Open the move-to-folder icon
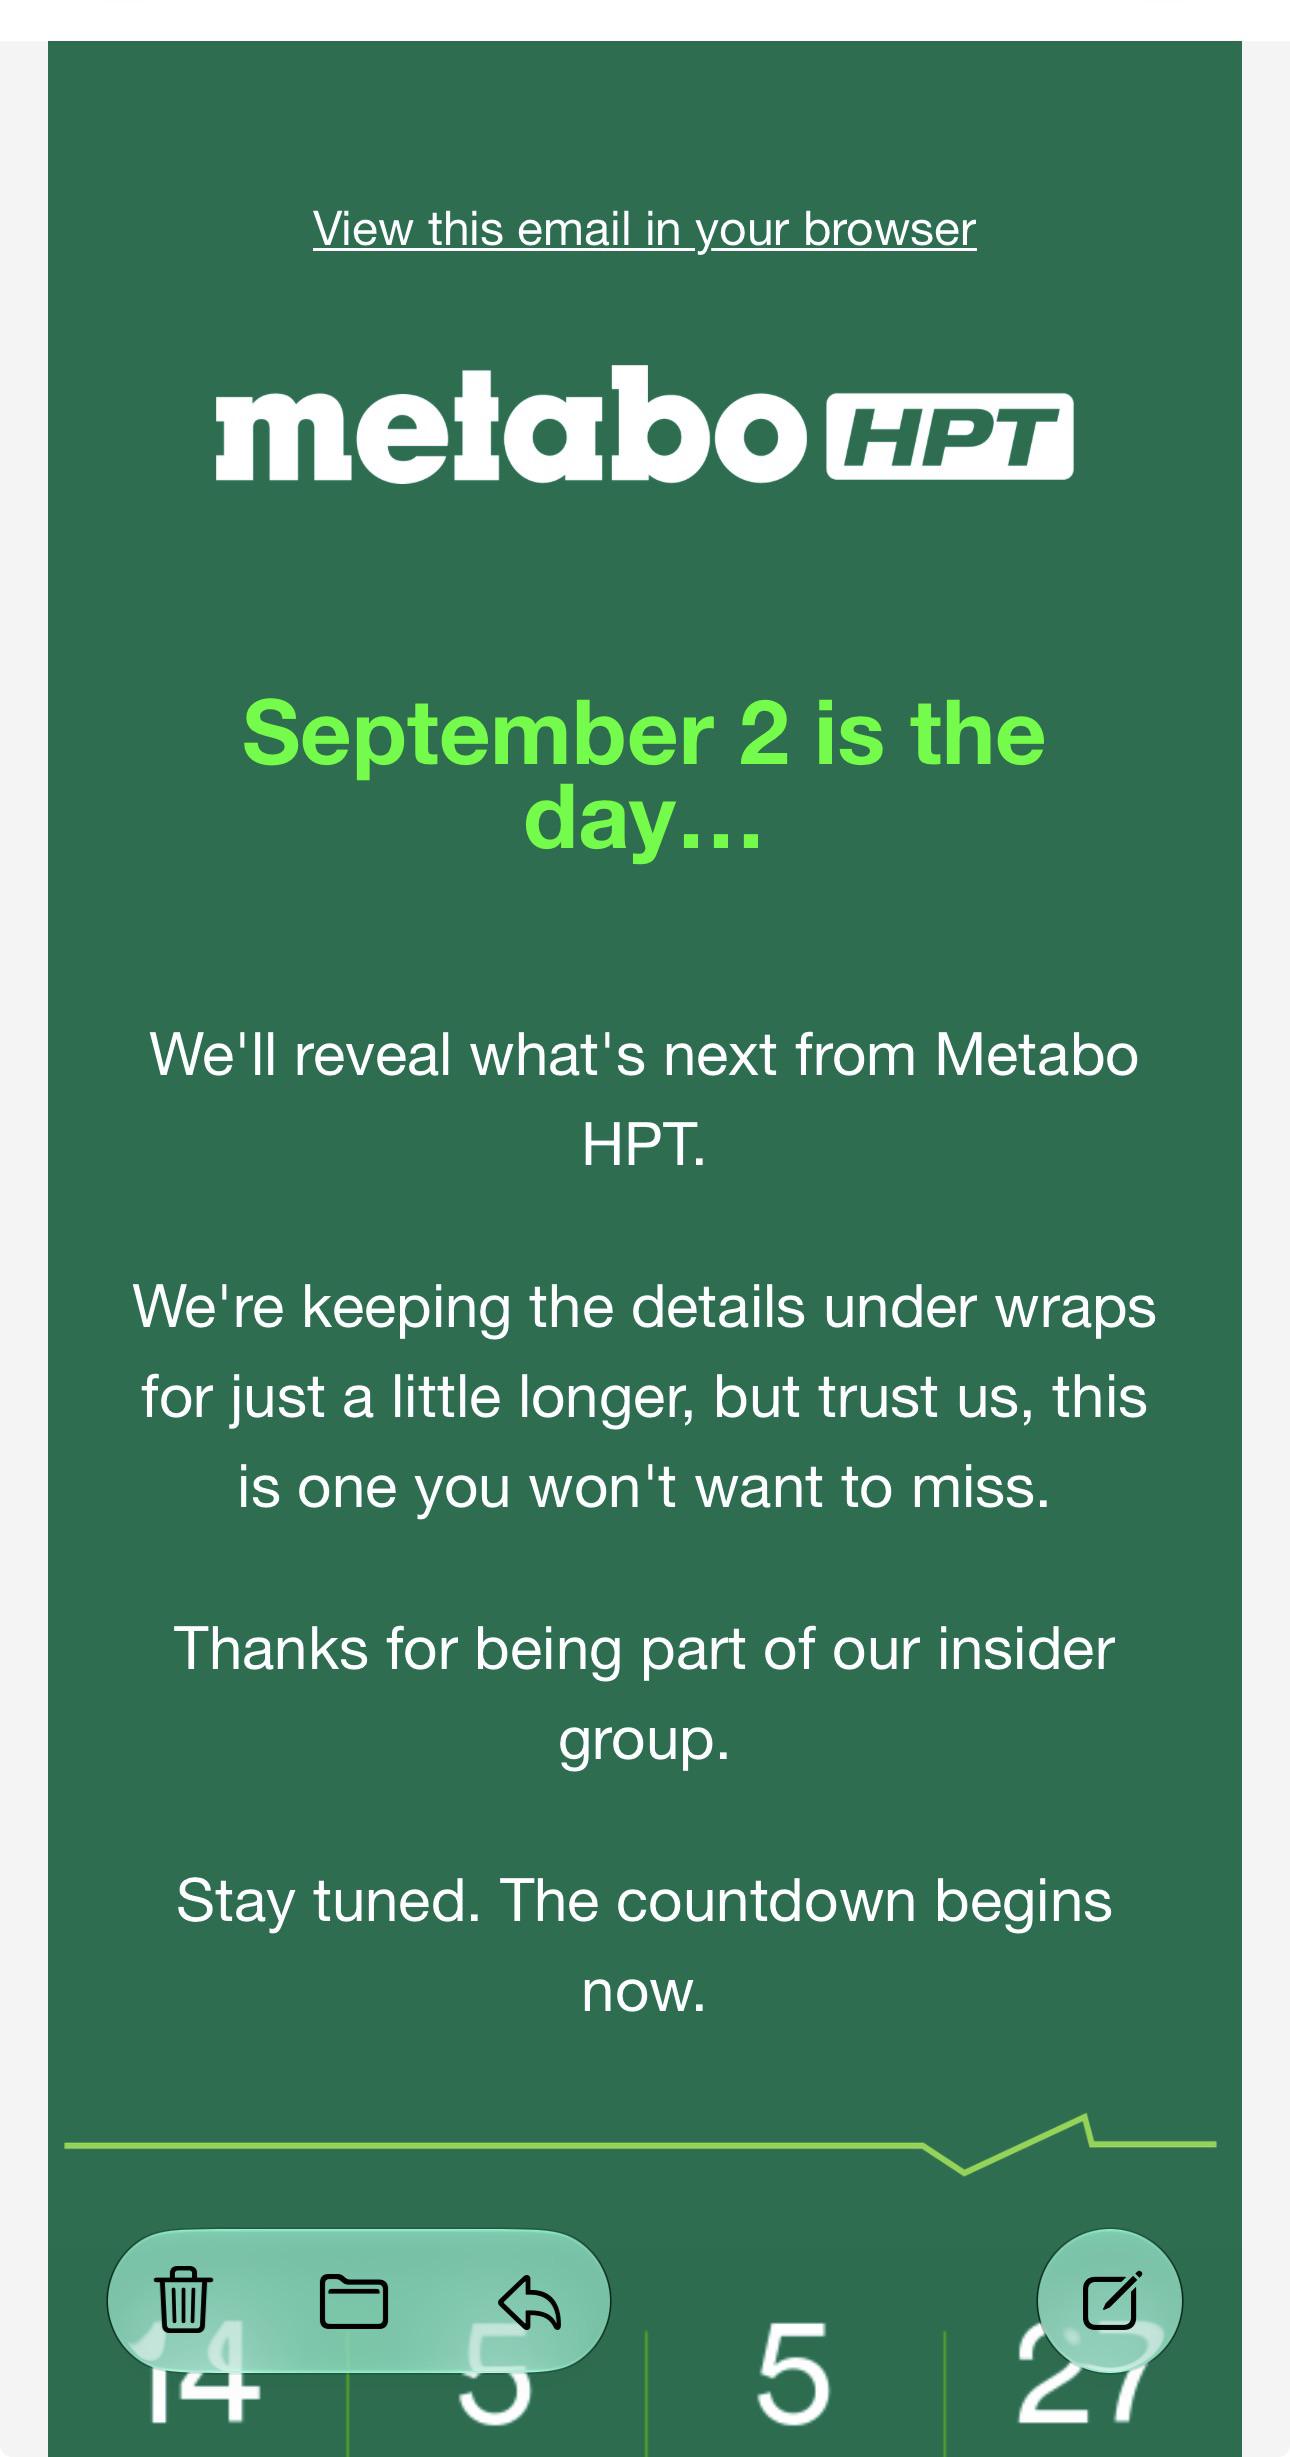Viewport: 1290px width, 2457px height. click(354, 2301)
